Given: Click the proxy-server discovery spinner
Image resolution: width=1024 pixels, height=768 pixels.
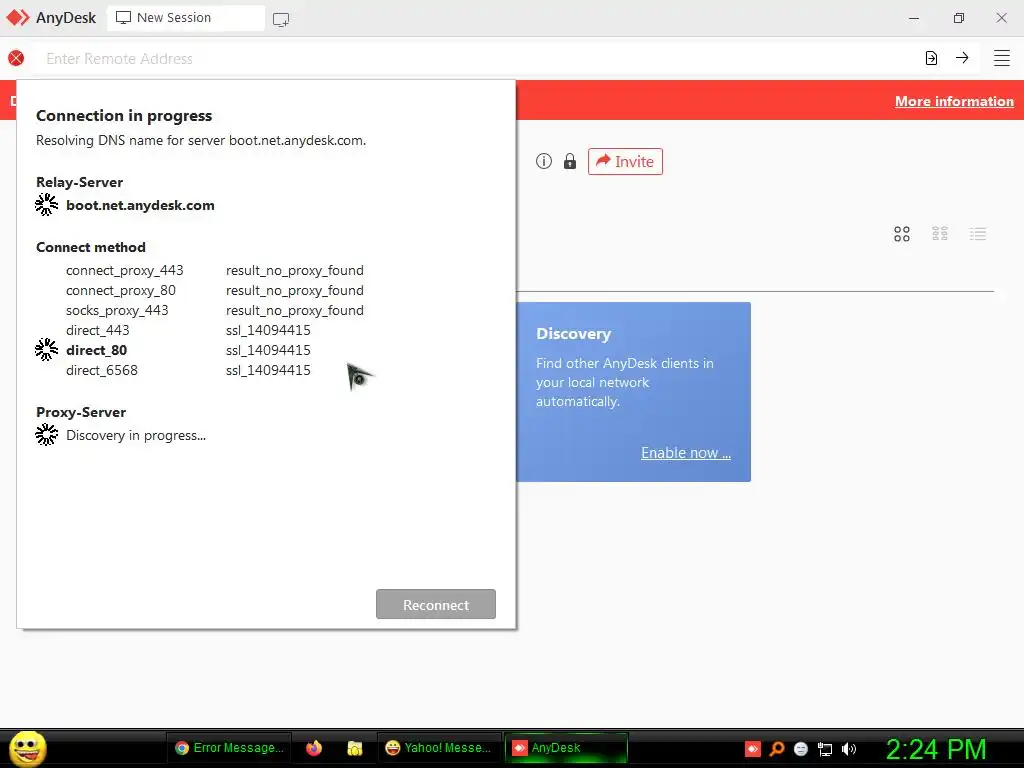Looking at the screenshot, I should point(46,434).
